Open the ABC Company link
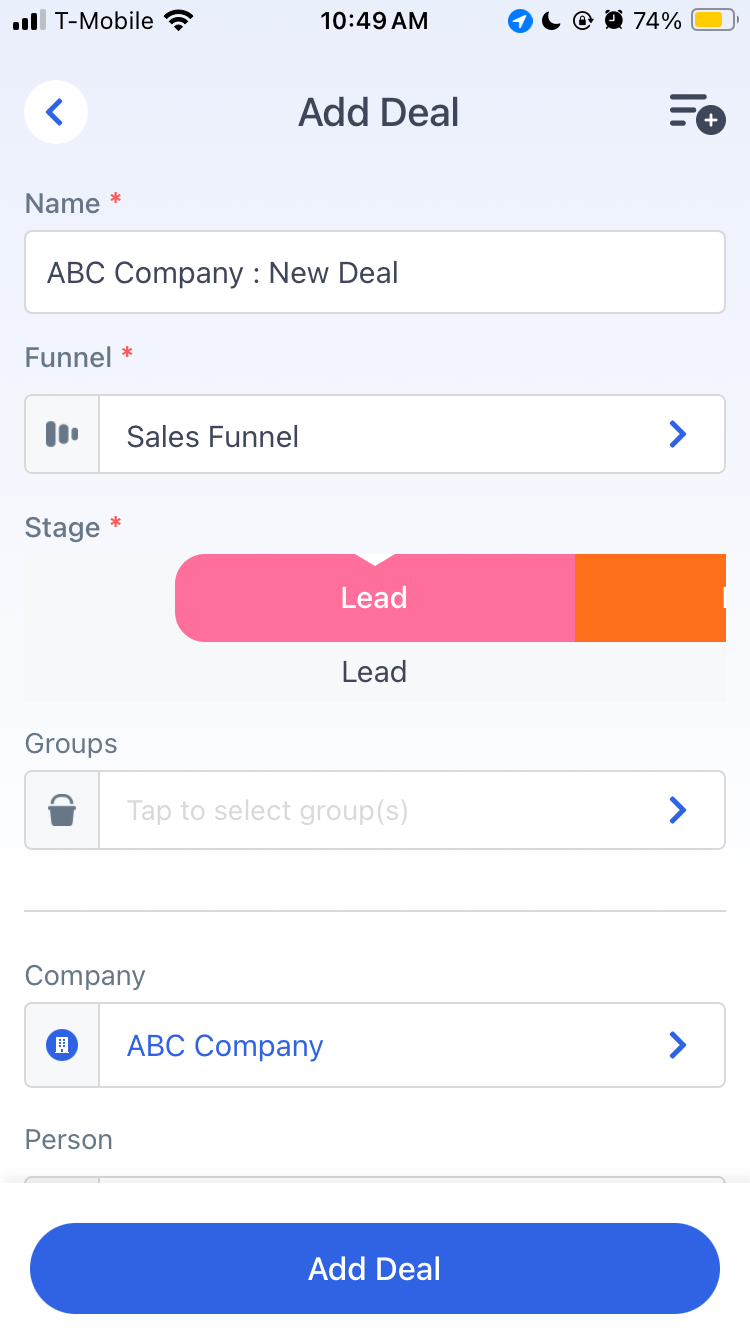The image size is (750, 1334). click(x=225, y=1046)
